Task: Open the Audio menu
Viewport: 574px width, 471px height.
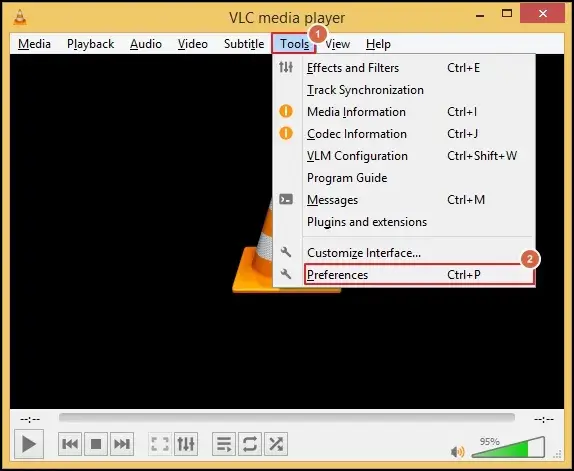Action: (146, 44)
